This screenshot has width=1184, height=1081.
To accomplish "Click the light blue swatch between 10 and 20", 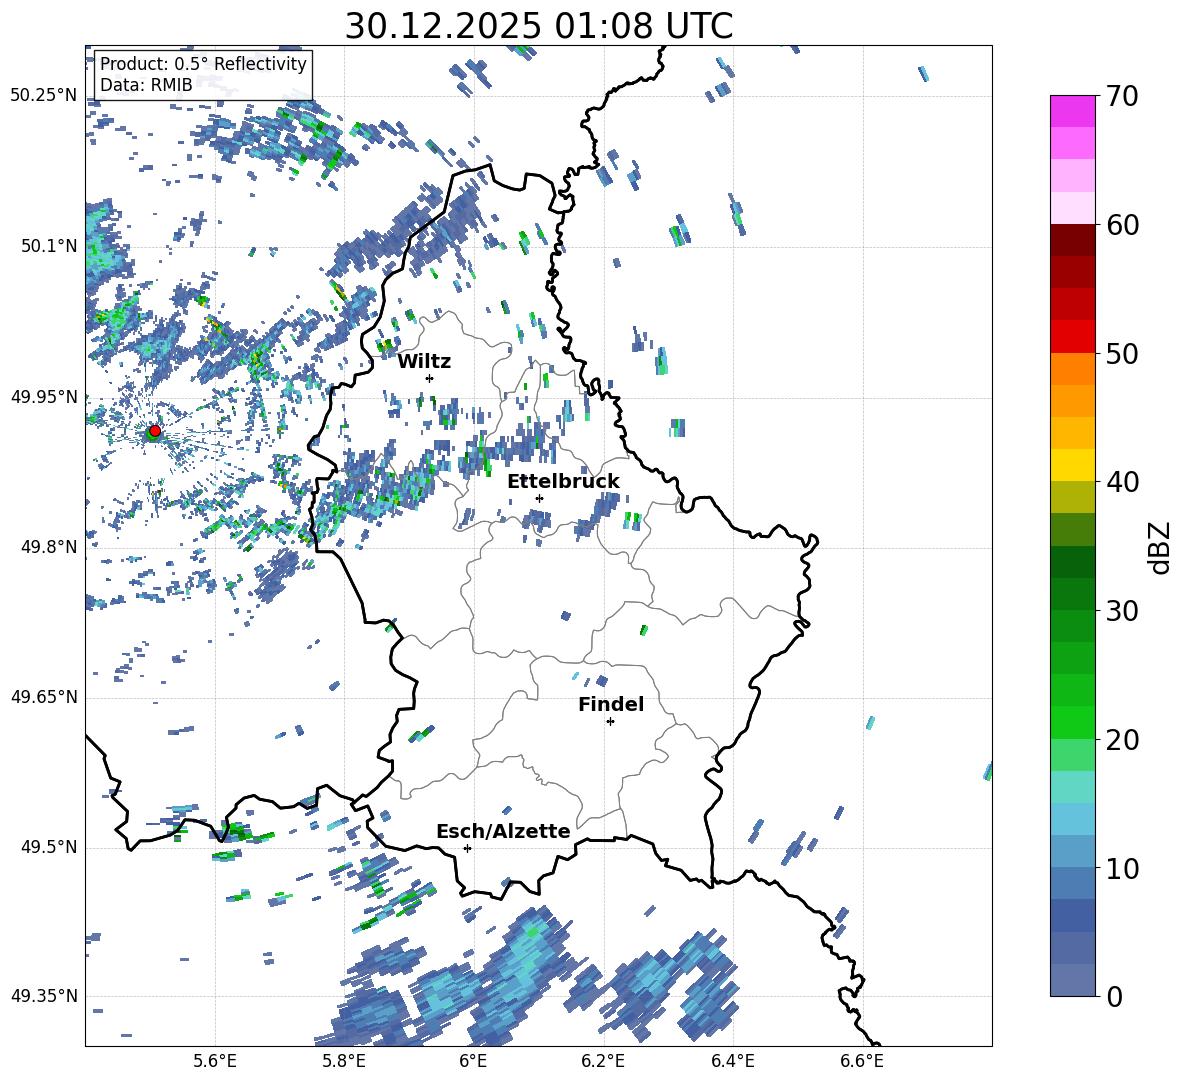I will coord(1073,820).
